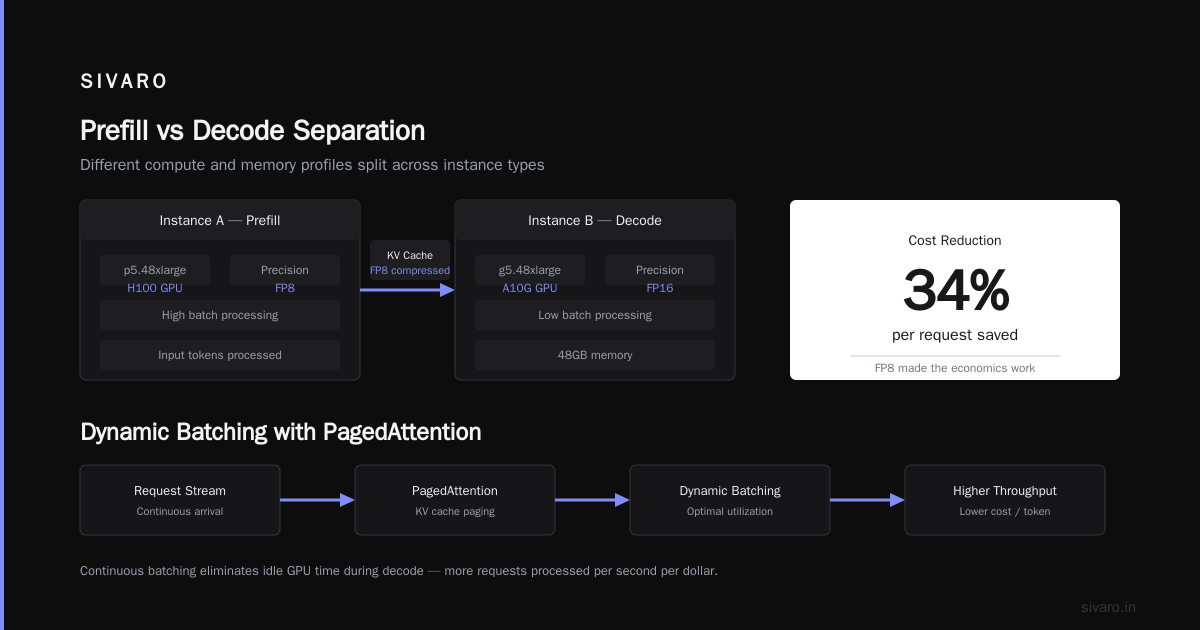The width and height of the screenshot is (1200, 630).
Task: Click the 'Low batch processing' row
Action: click(595, 315)
